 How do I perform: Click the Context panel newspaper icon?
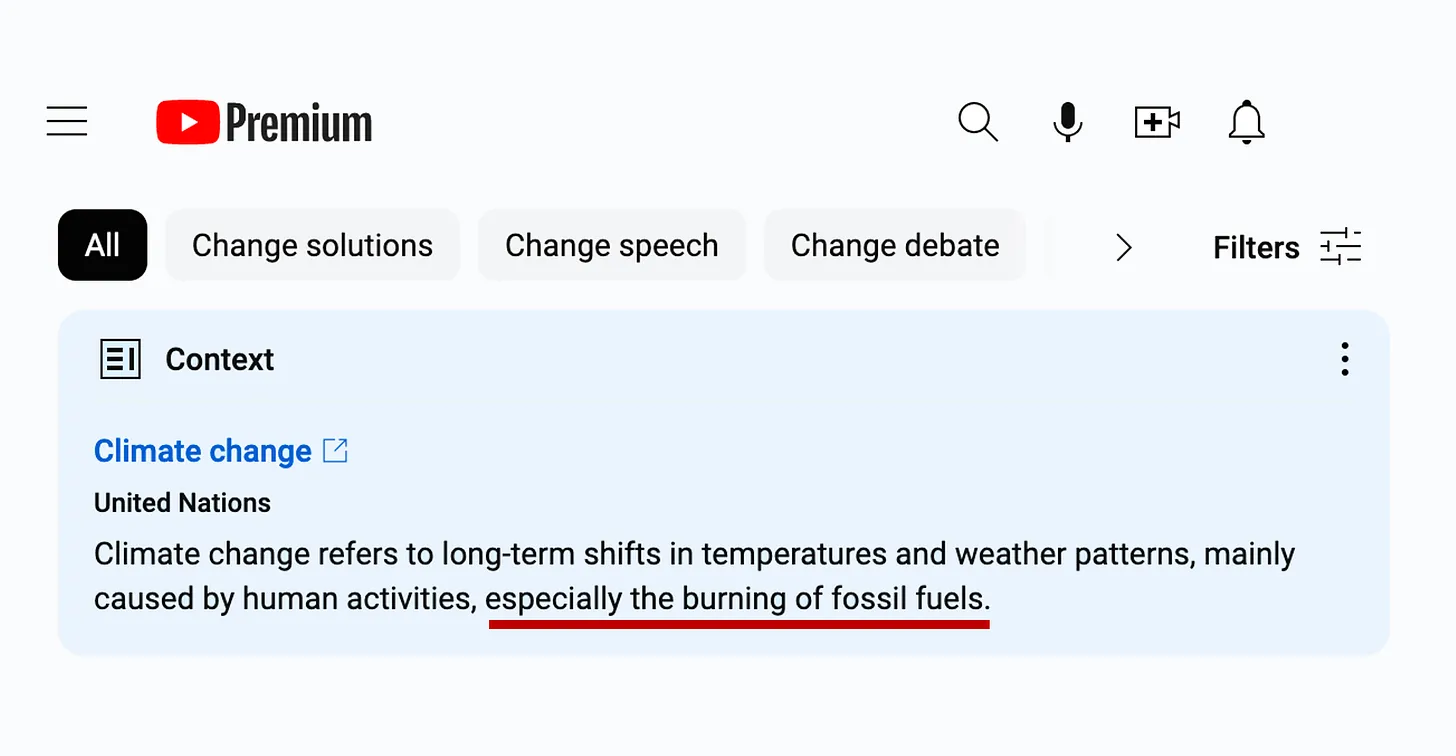[x=121, y=359]
